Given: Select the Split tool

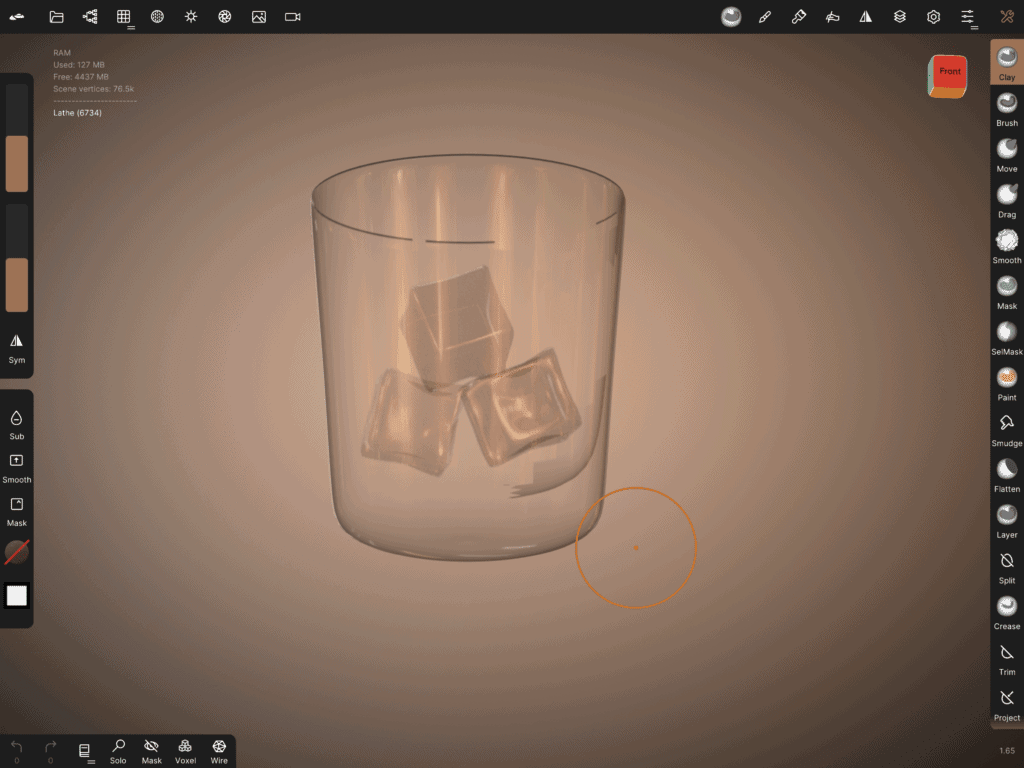Looking at the screenshot, I should (1007, 564).
